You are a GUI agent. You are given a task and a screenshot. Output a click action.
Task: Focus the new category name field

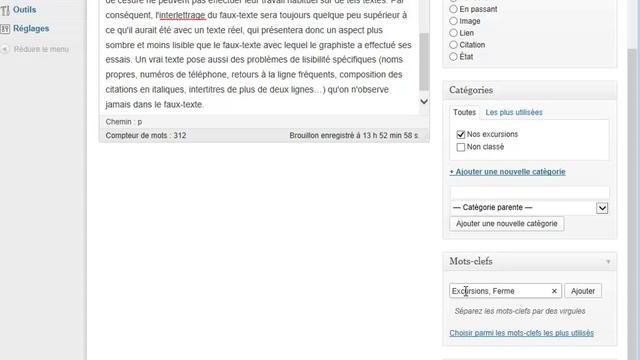(530, 192)
